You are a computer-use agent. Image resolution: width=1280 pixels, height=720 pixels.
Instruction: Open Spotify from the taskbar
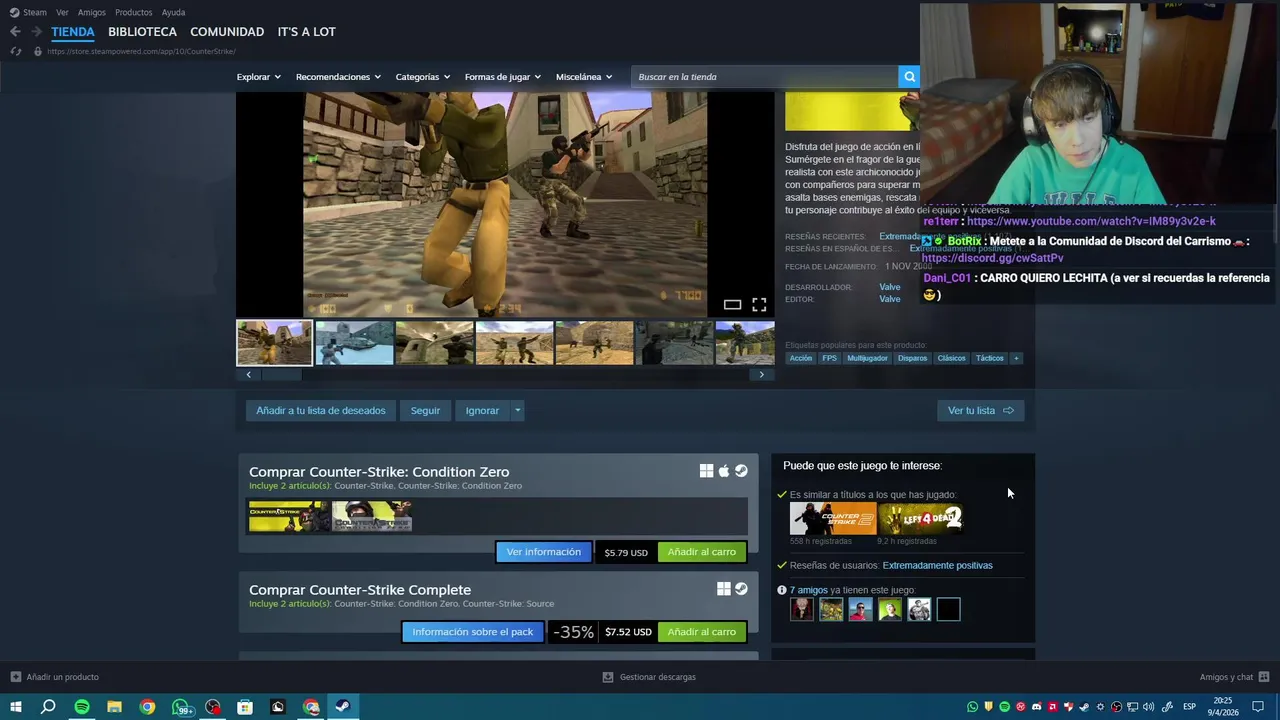82,707
